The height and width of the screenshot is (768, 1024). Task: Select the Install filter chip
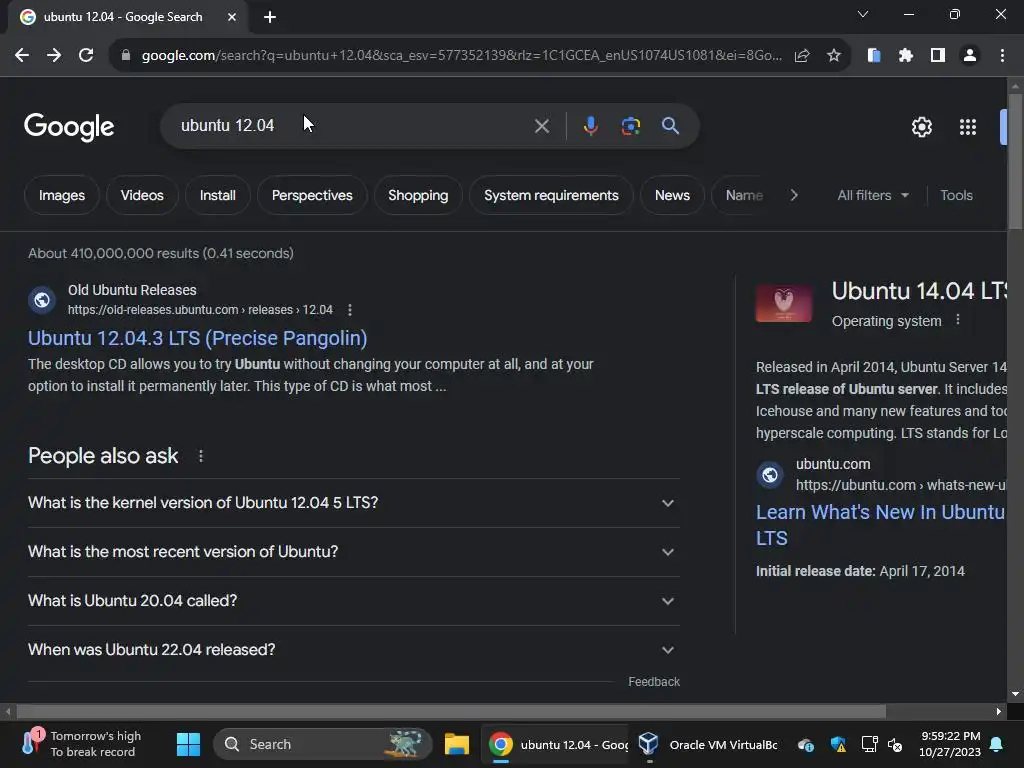217,195
